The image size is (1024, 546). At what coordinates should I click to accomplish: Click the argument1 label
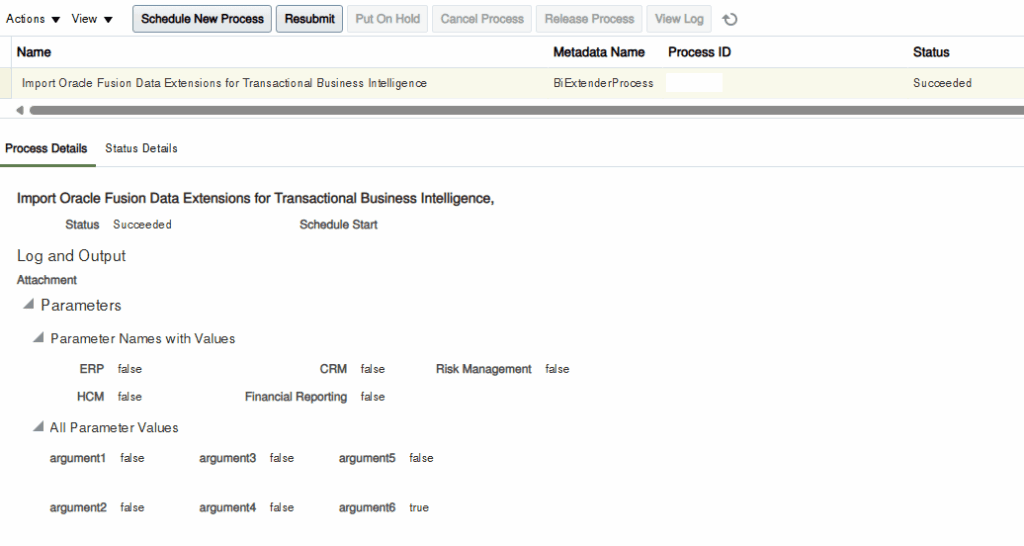[x=77, y=458]
